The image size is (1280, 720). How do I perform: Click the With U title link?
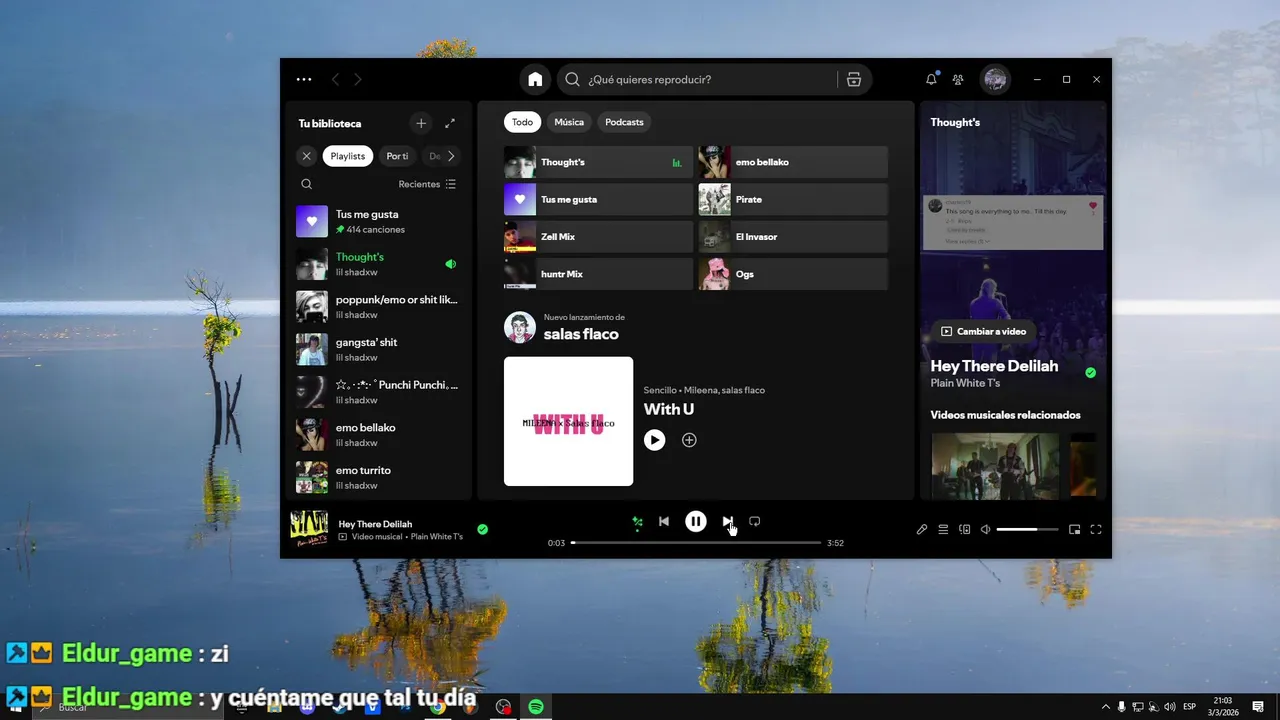pos(669,409)
